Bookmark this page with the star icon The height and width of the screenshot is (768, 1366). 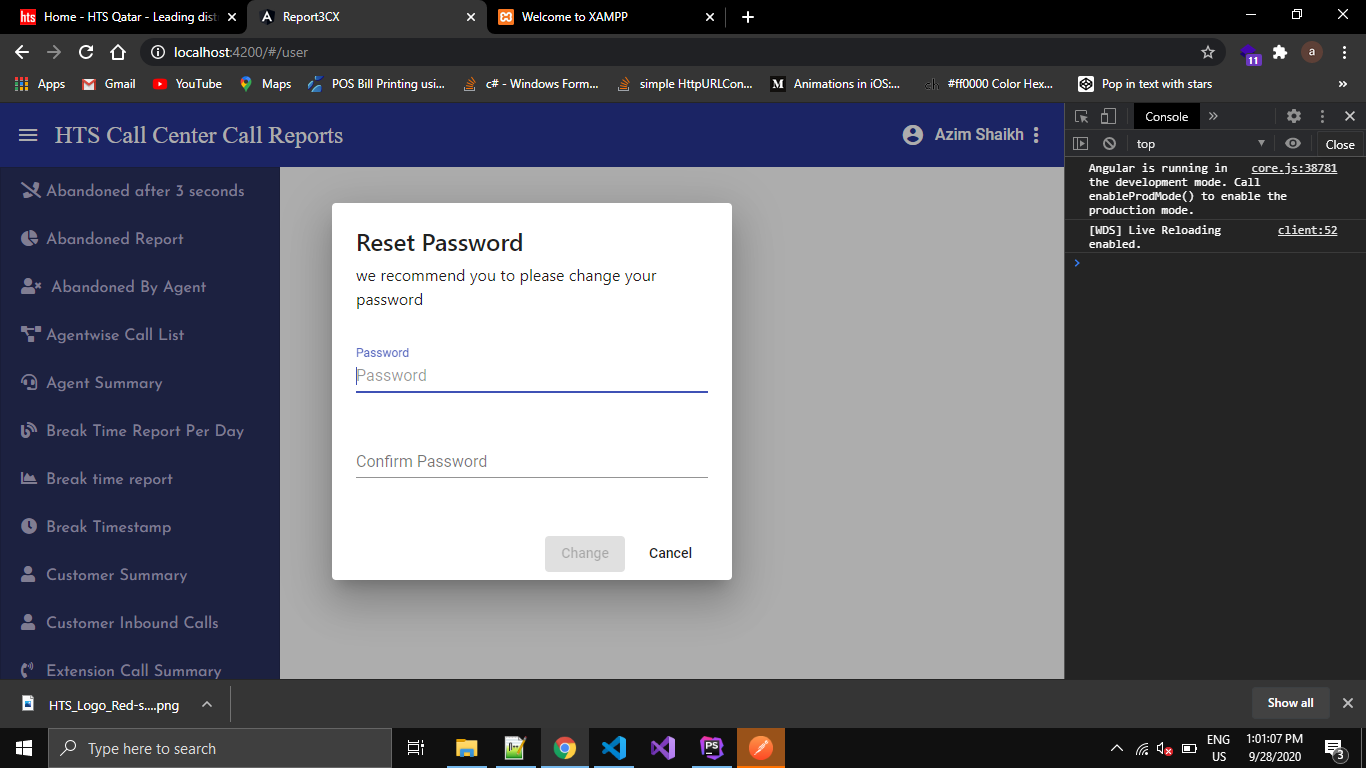point(1207,52)
